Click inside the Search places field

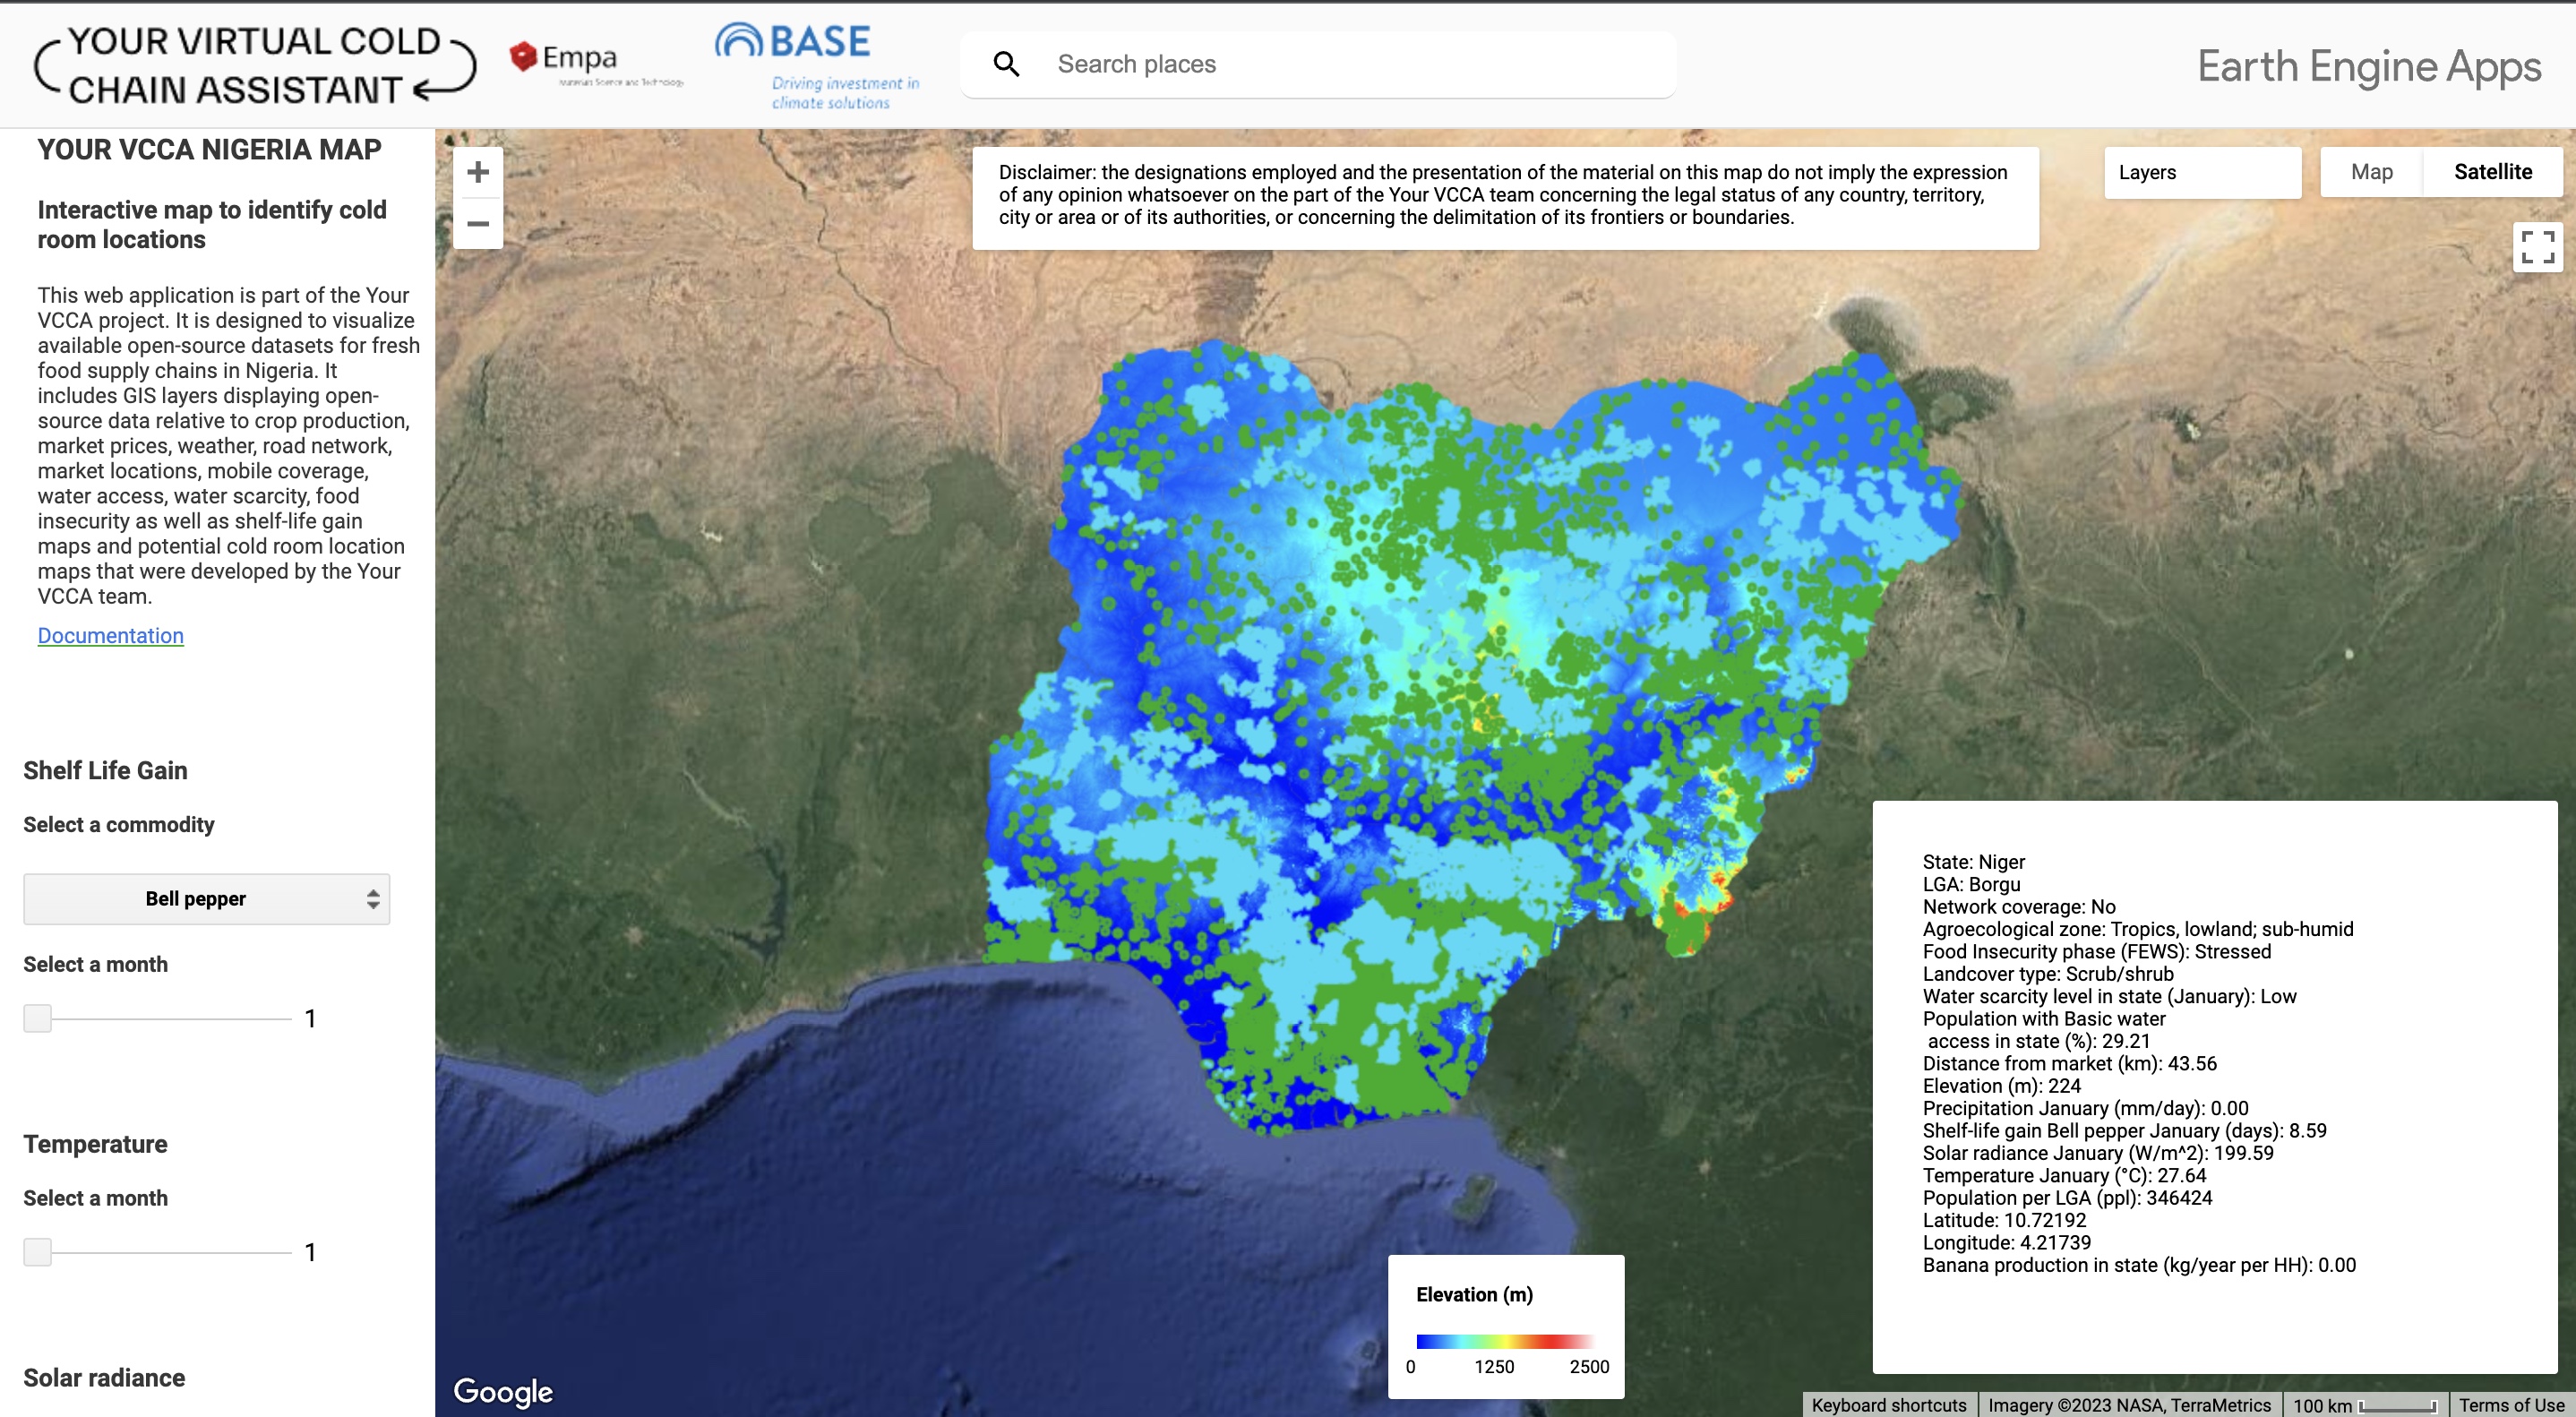(1300, 63)
